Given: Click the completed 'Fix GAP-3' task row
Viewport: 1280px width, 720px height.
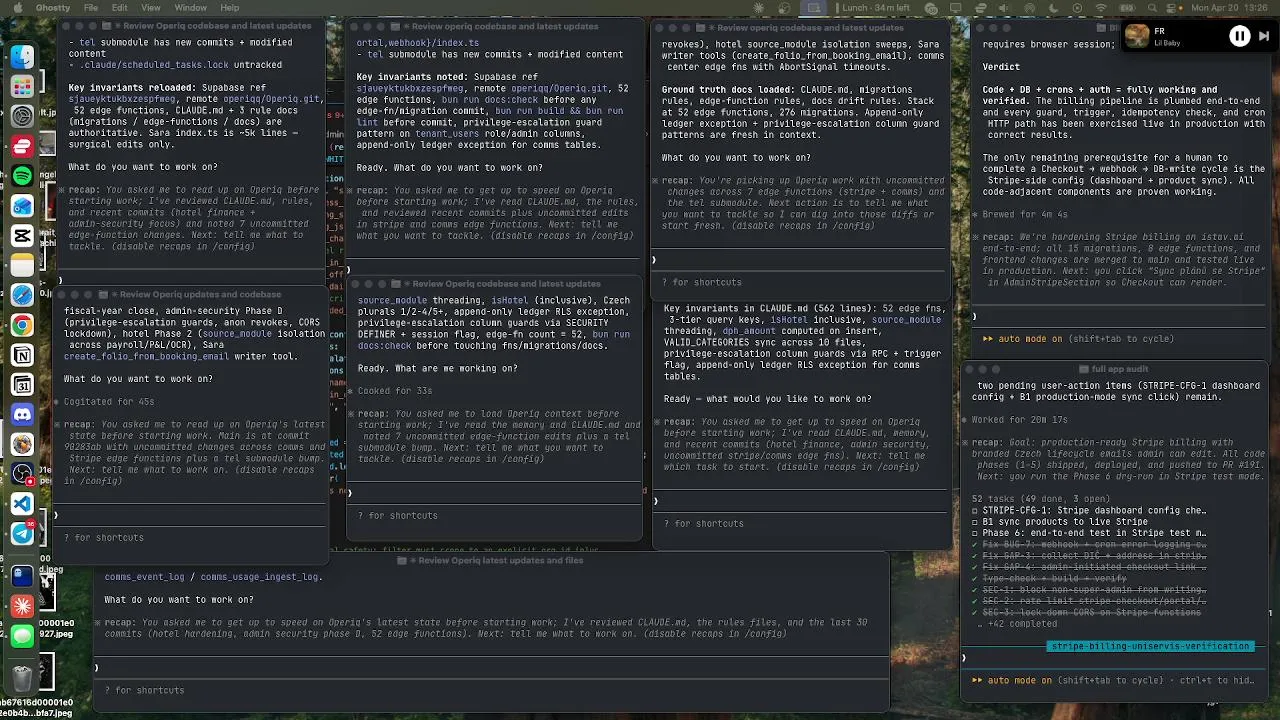Looking at the screenshot, I should pos(1089,556).
